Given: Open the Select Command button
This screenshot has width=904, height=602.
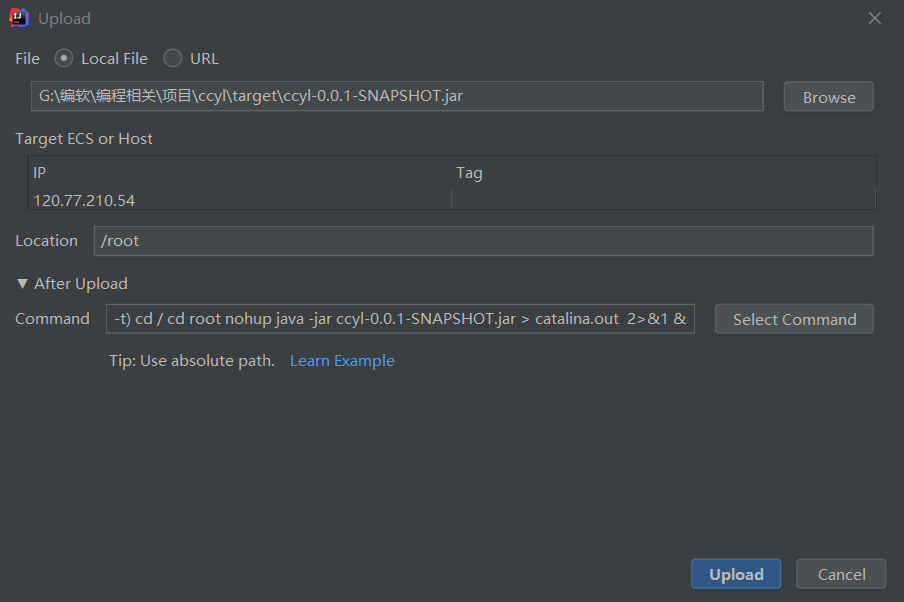Looking at the screenshot, I should pos(794,319).
